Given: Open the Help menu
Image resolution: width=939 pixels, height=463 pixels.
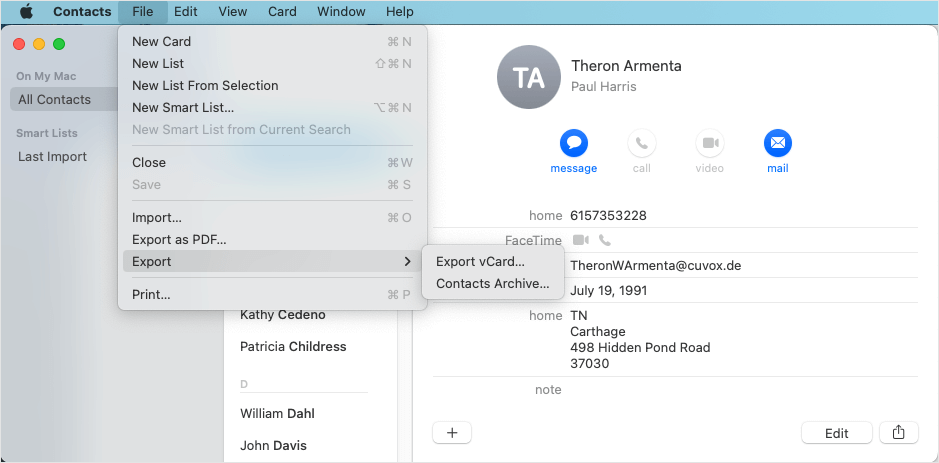Looking at the screenshot, I should coord(399,11).
